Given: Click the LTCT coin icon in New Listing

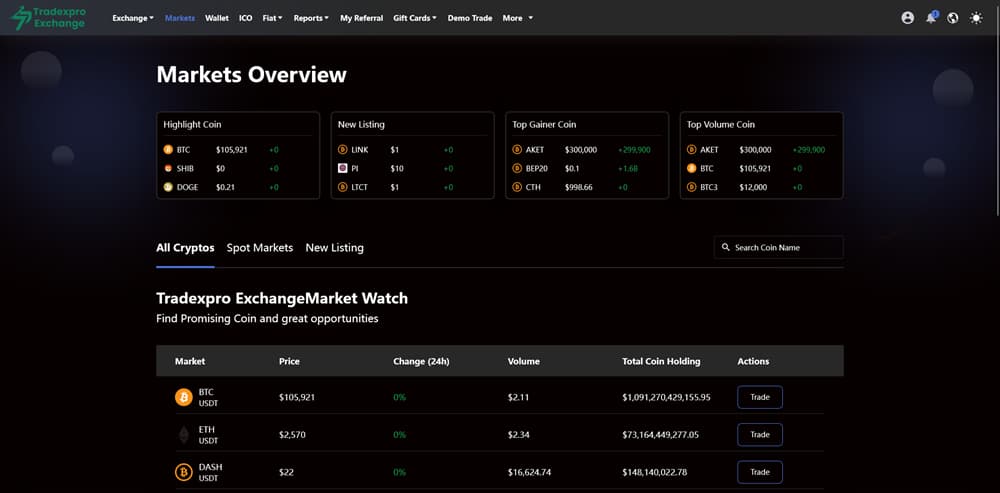Looking at the screenshot, I should coord(342,187).
